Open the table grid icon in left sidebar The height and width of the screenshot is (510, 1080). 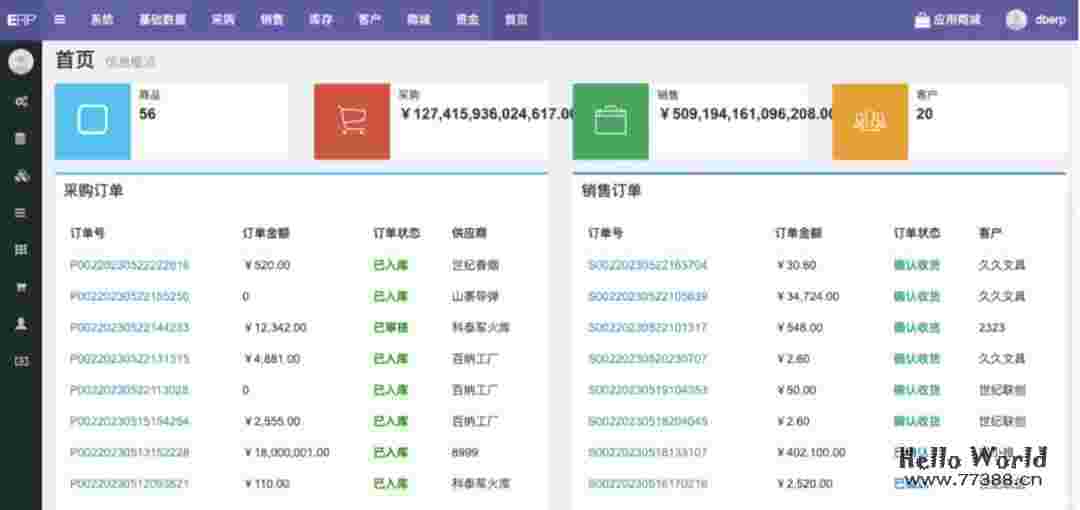21,249
